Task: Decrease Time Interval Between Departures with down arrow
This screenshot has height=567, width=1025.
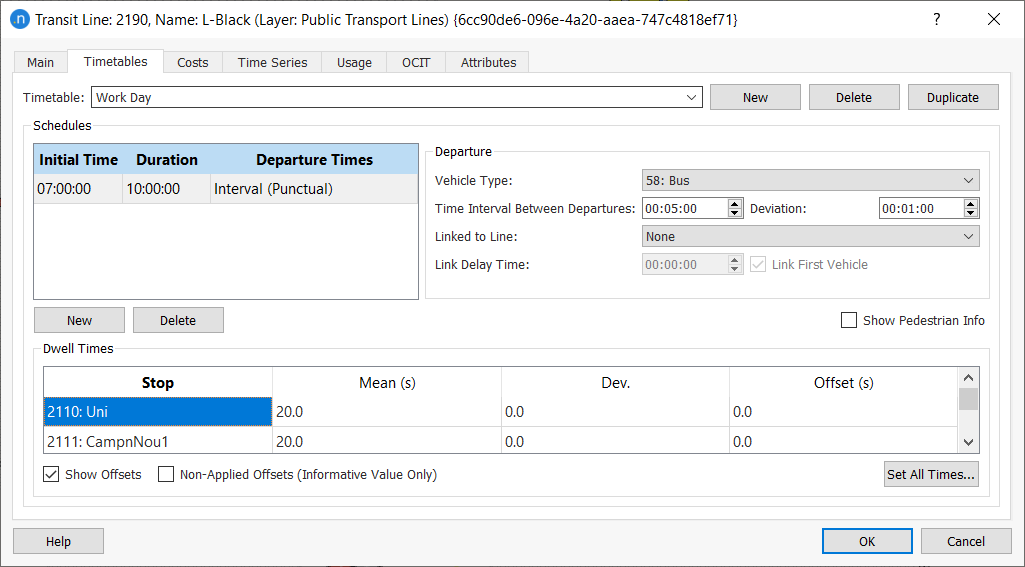Action: coord(735,214)
